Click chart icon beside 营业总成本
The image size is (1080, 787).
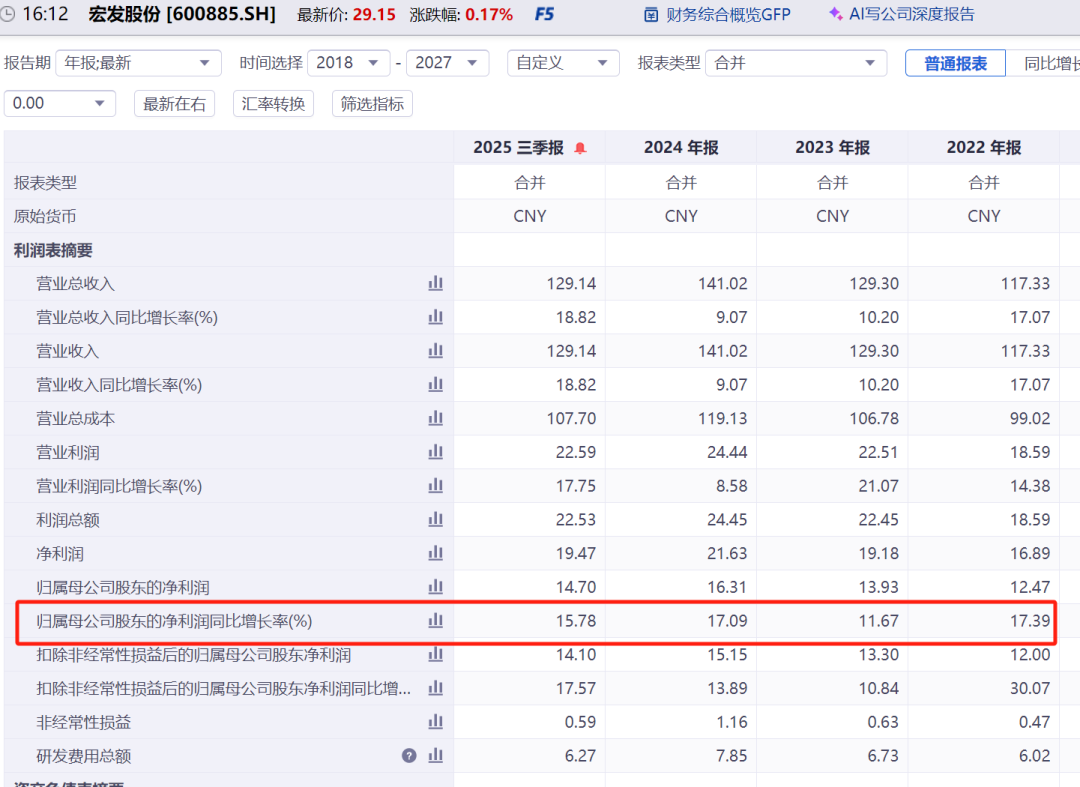click(x=435, y=418)
